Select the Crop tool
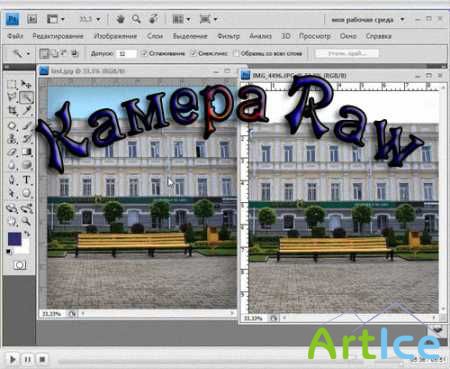This screenshot has width=450, height=369. coord(12,110)
